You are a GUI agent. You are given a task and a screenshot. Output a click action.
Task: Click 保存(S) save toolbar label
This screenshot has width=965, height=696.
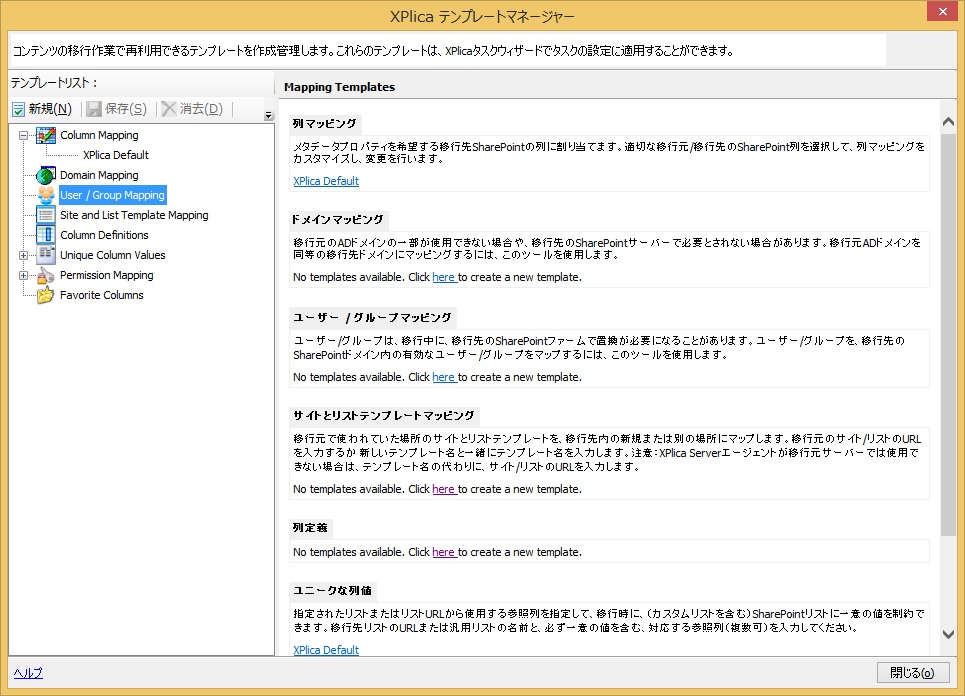pyautogui.click(x=126, y=109)
